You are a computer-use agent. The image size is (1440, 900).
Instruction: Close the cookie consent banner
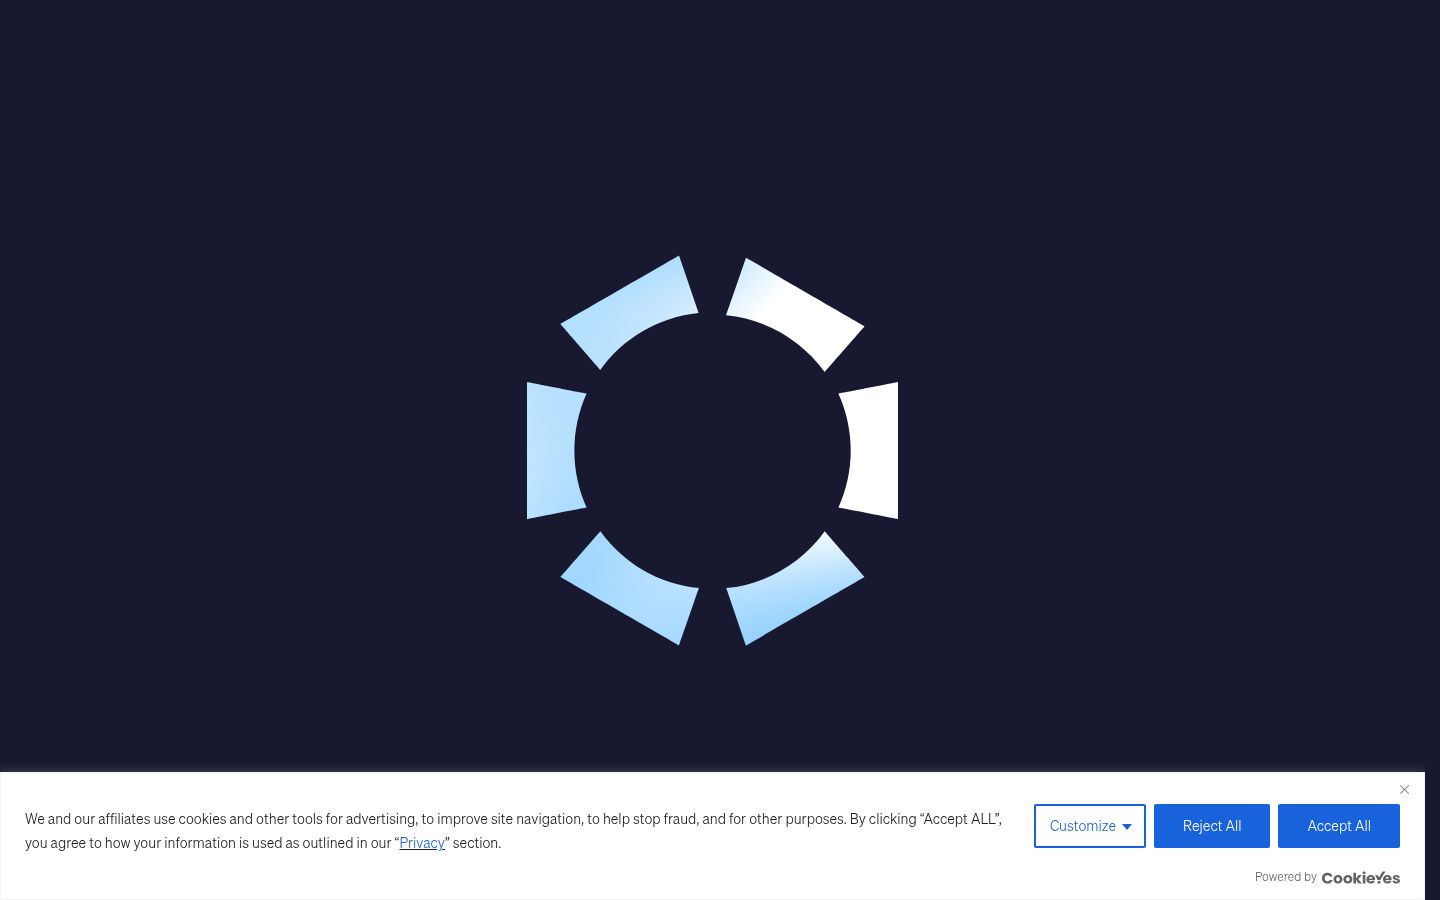point(1404,789)
